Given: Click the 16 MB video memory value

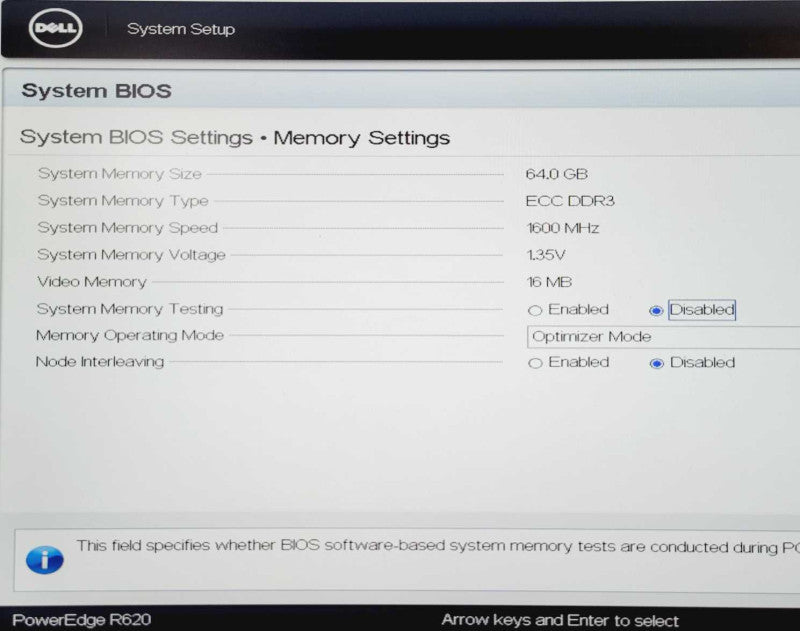Looking at the screenshot, I should click(549, 282).
